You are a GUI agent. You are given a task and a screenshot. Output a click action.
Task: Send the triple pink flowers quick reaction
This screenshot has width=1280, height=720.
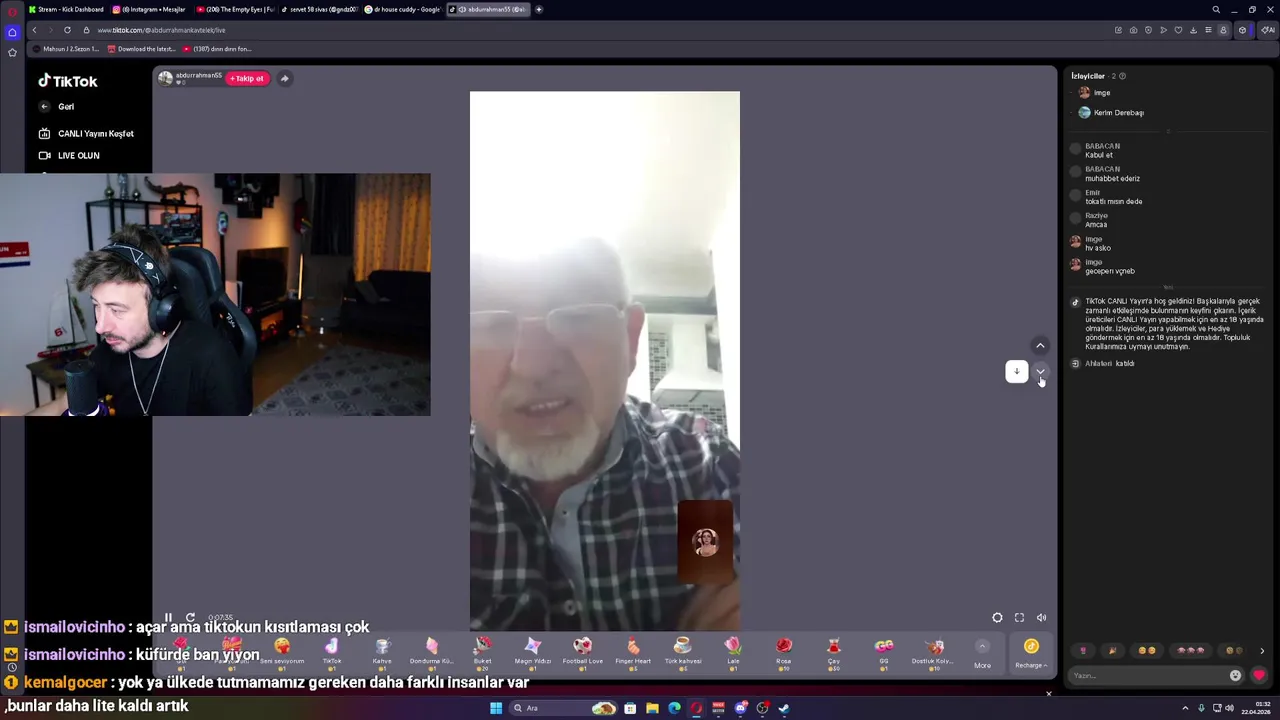1190,650
